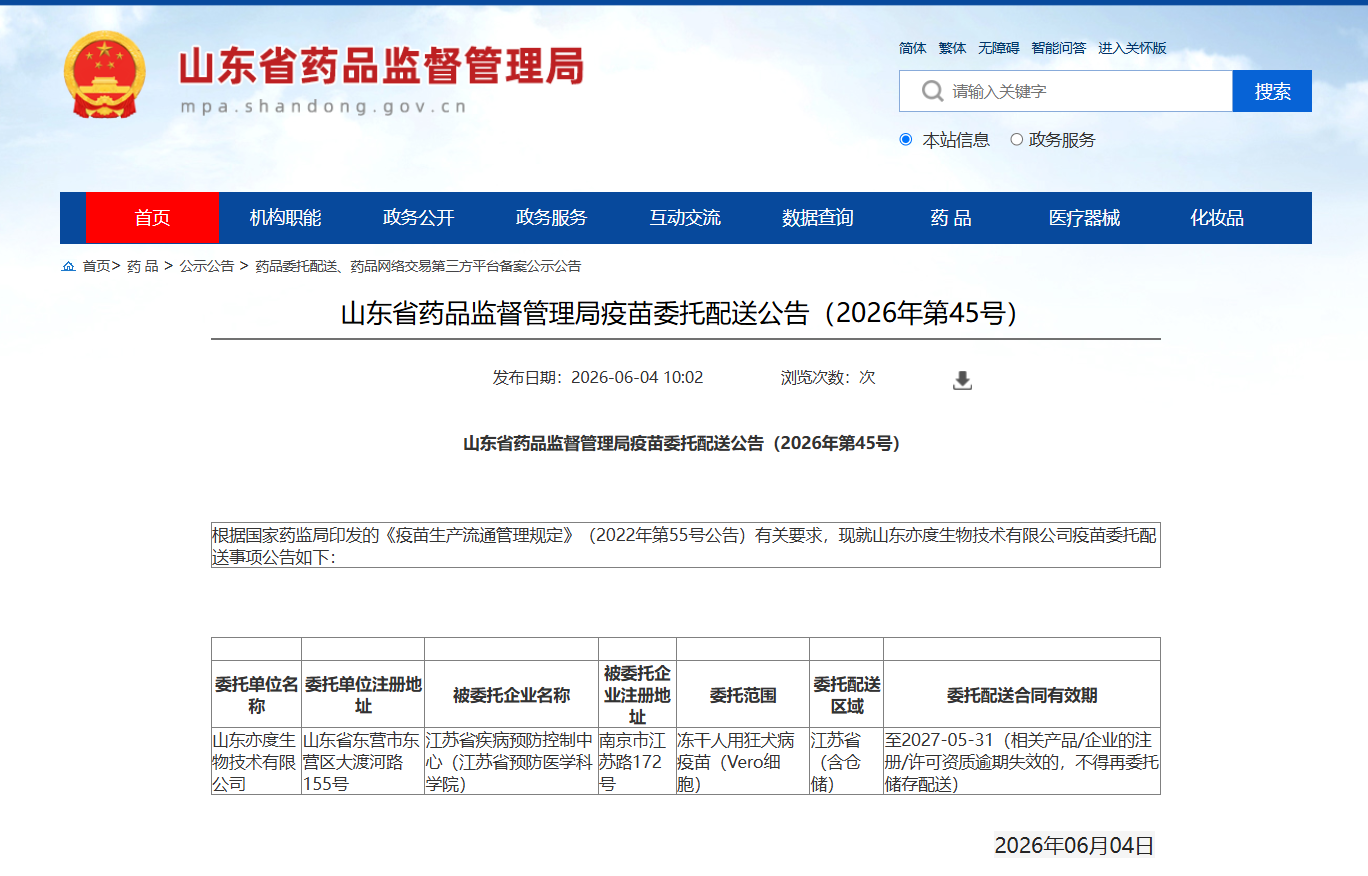Click the bold announcement subtitle
1368x876 pixels.
[x=685, y=443]
